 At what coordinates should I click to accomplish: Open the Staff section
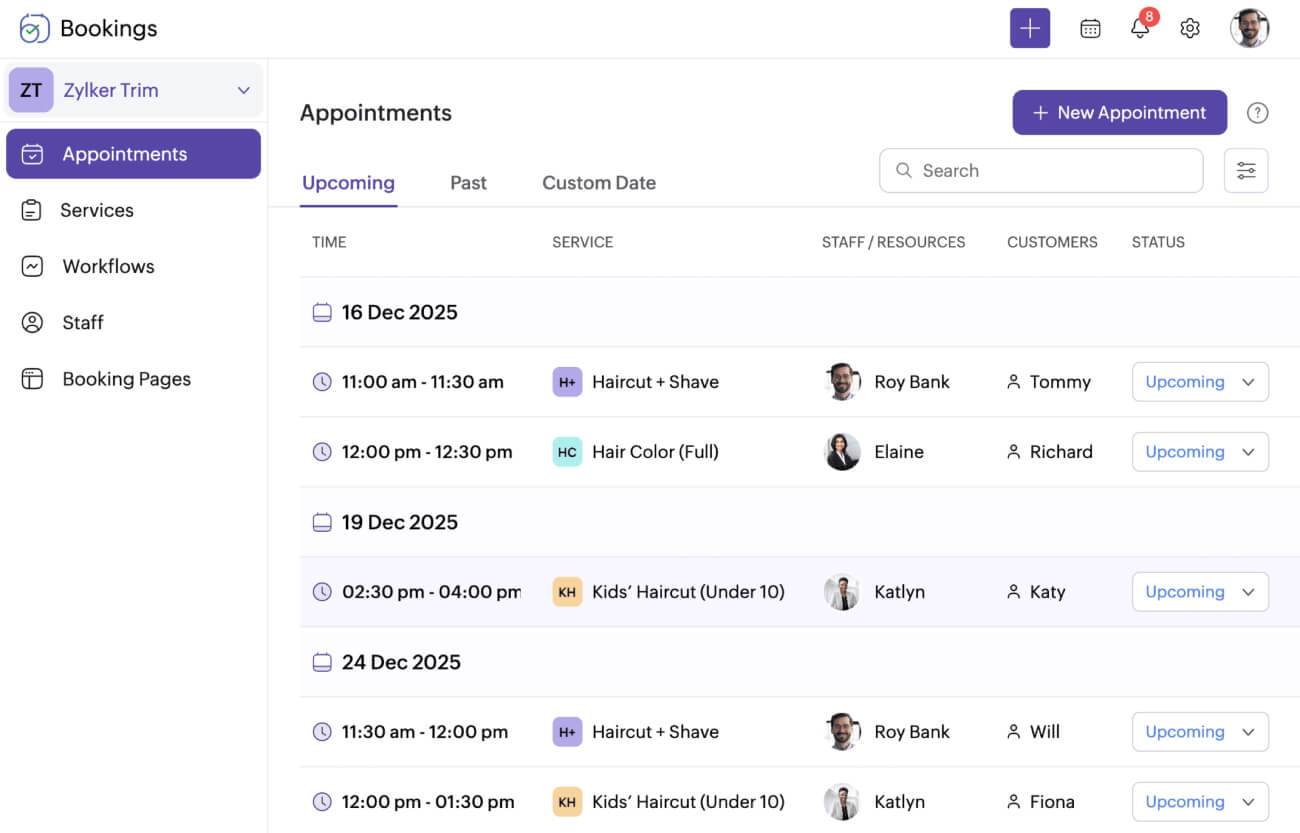(83, 322)
